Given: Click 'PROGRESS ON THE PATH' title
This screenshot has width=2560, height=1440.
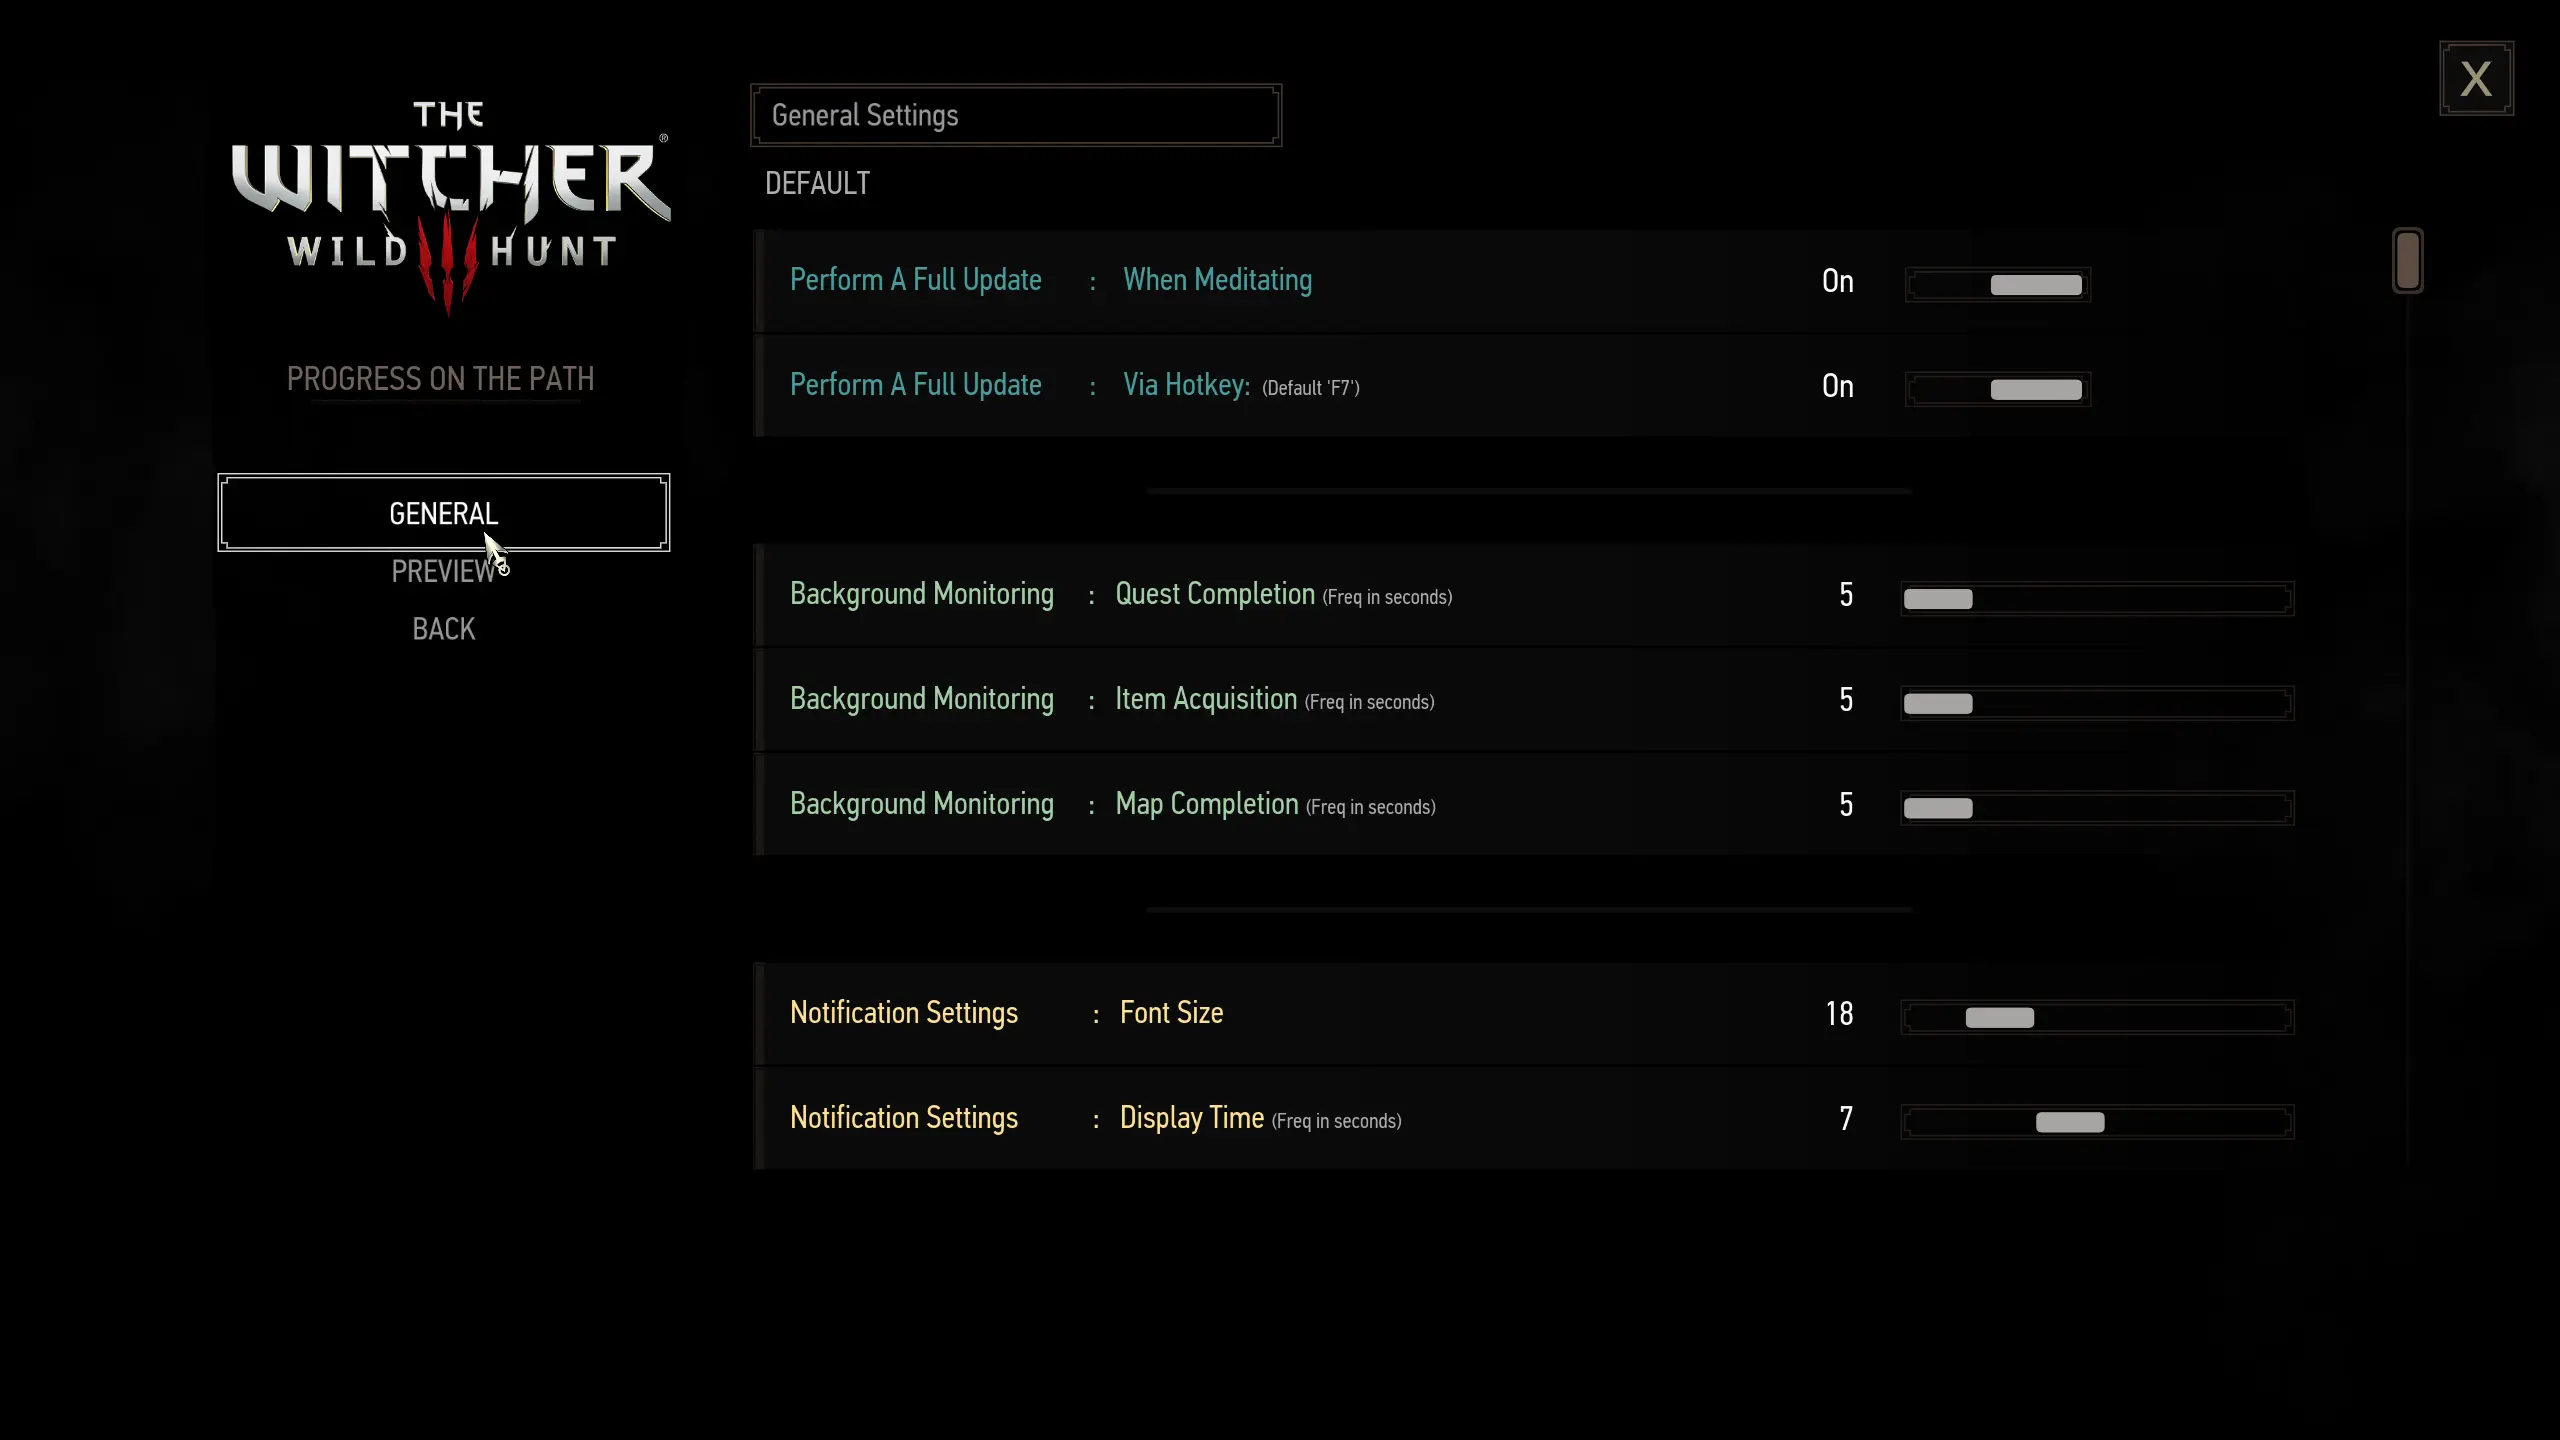Looking at the screenshot, I should click(x=441, y=379).
